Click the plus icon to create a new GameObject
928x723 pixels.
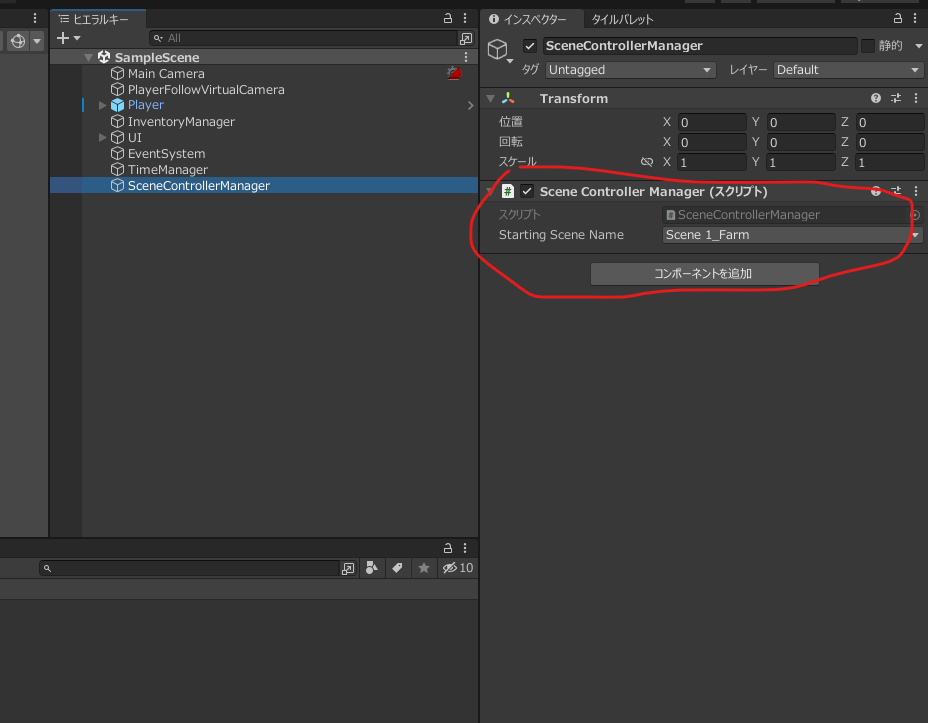63,38
